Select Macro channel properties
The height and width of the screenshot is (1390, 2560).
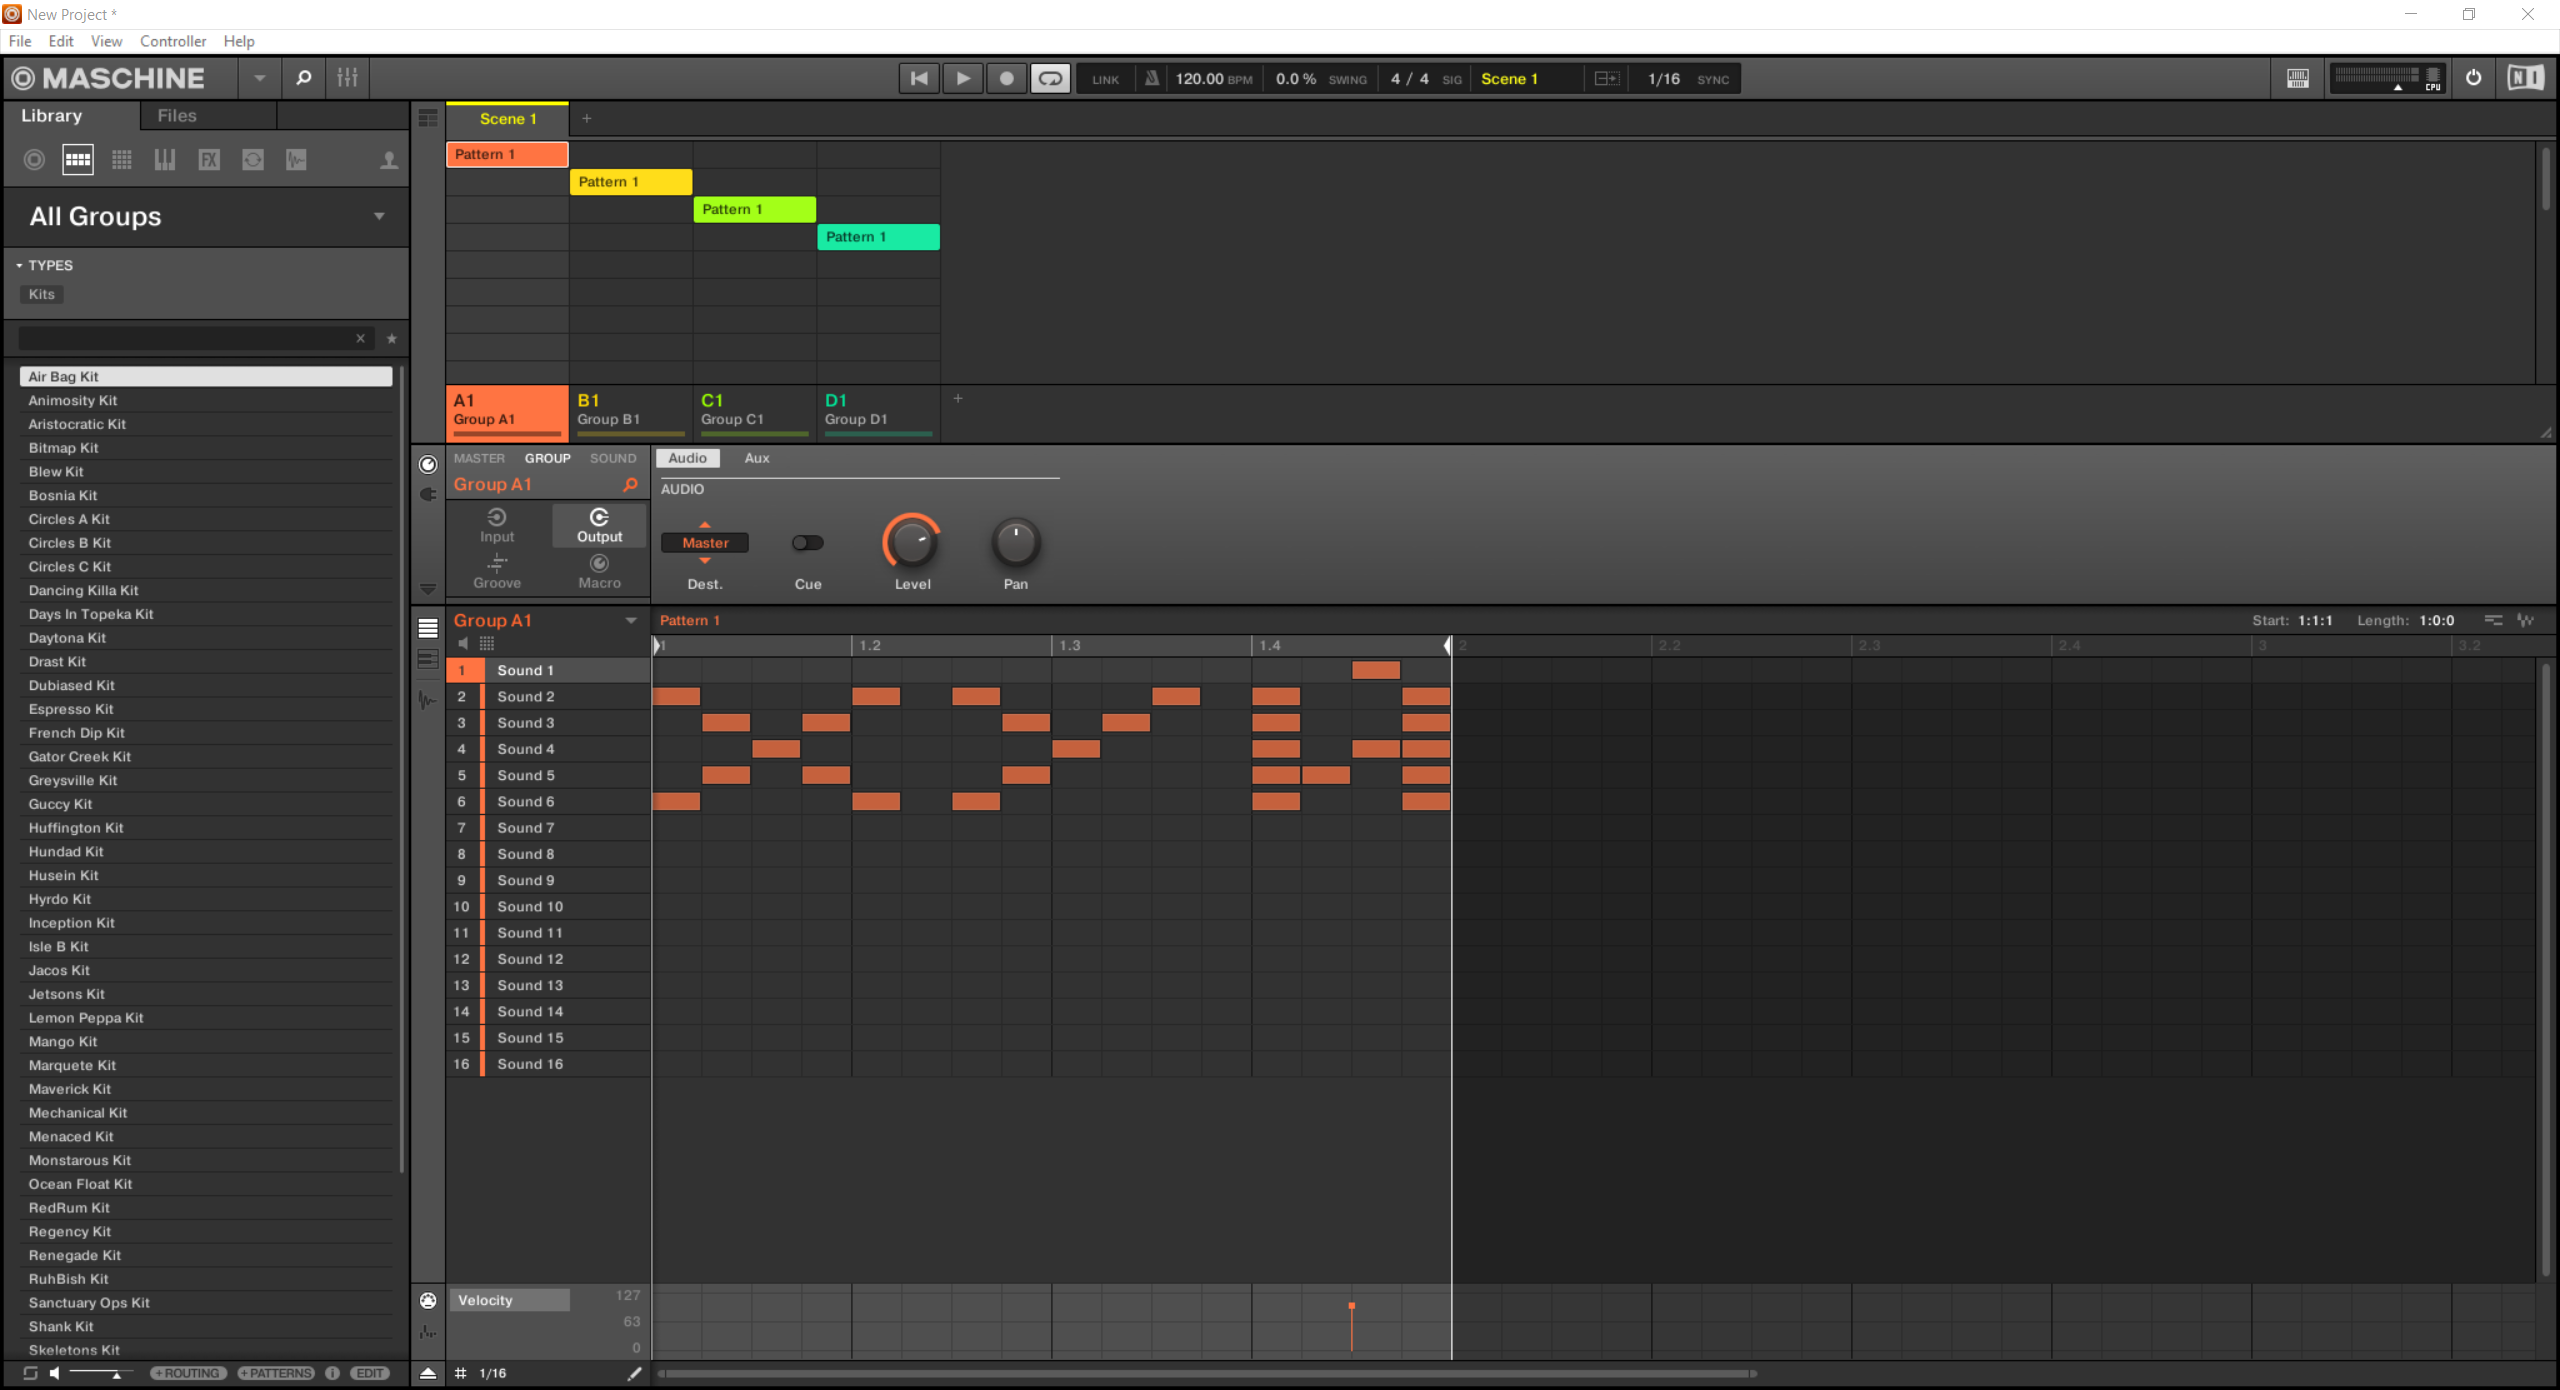point(599,571)
